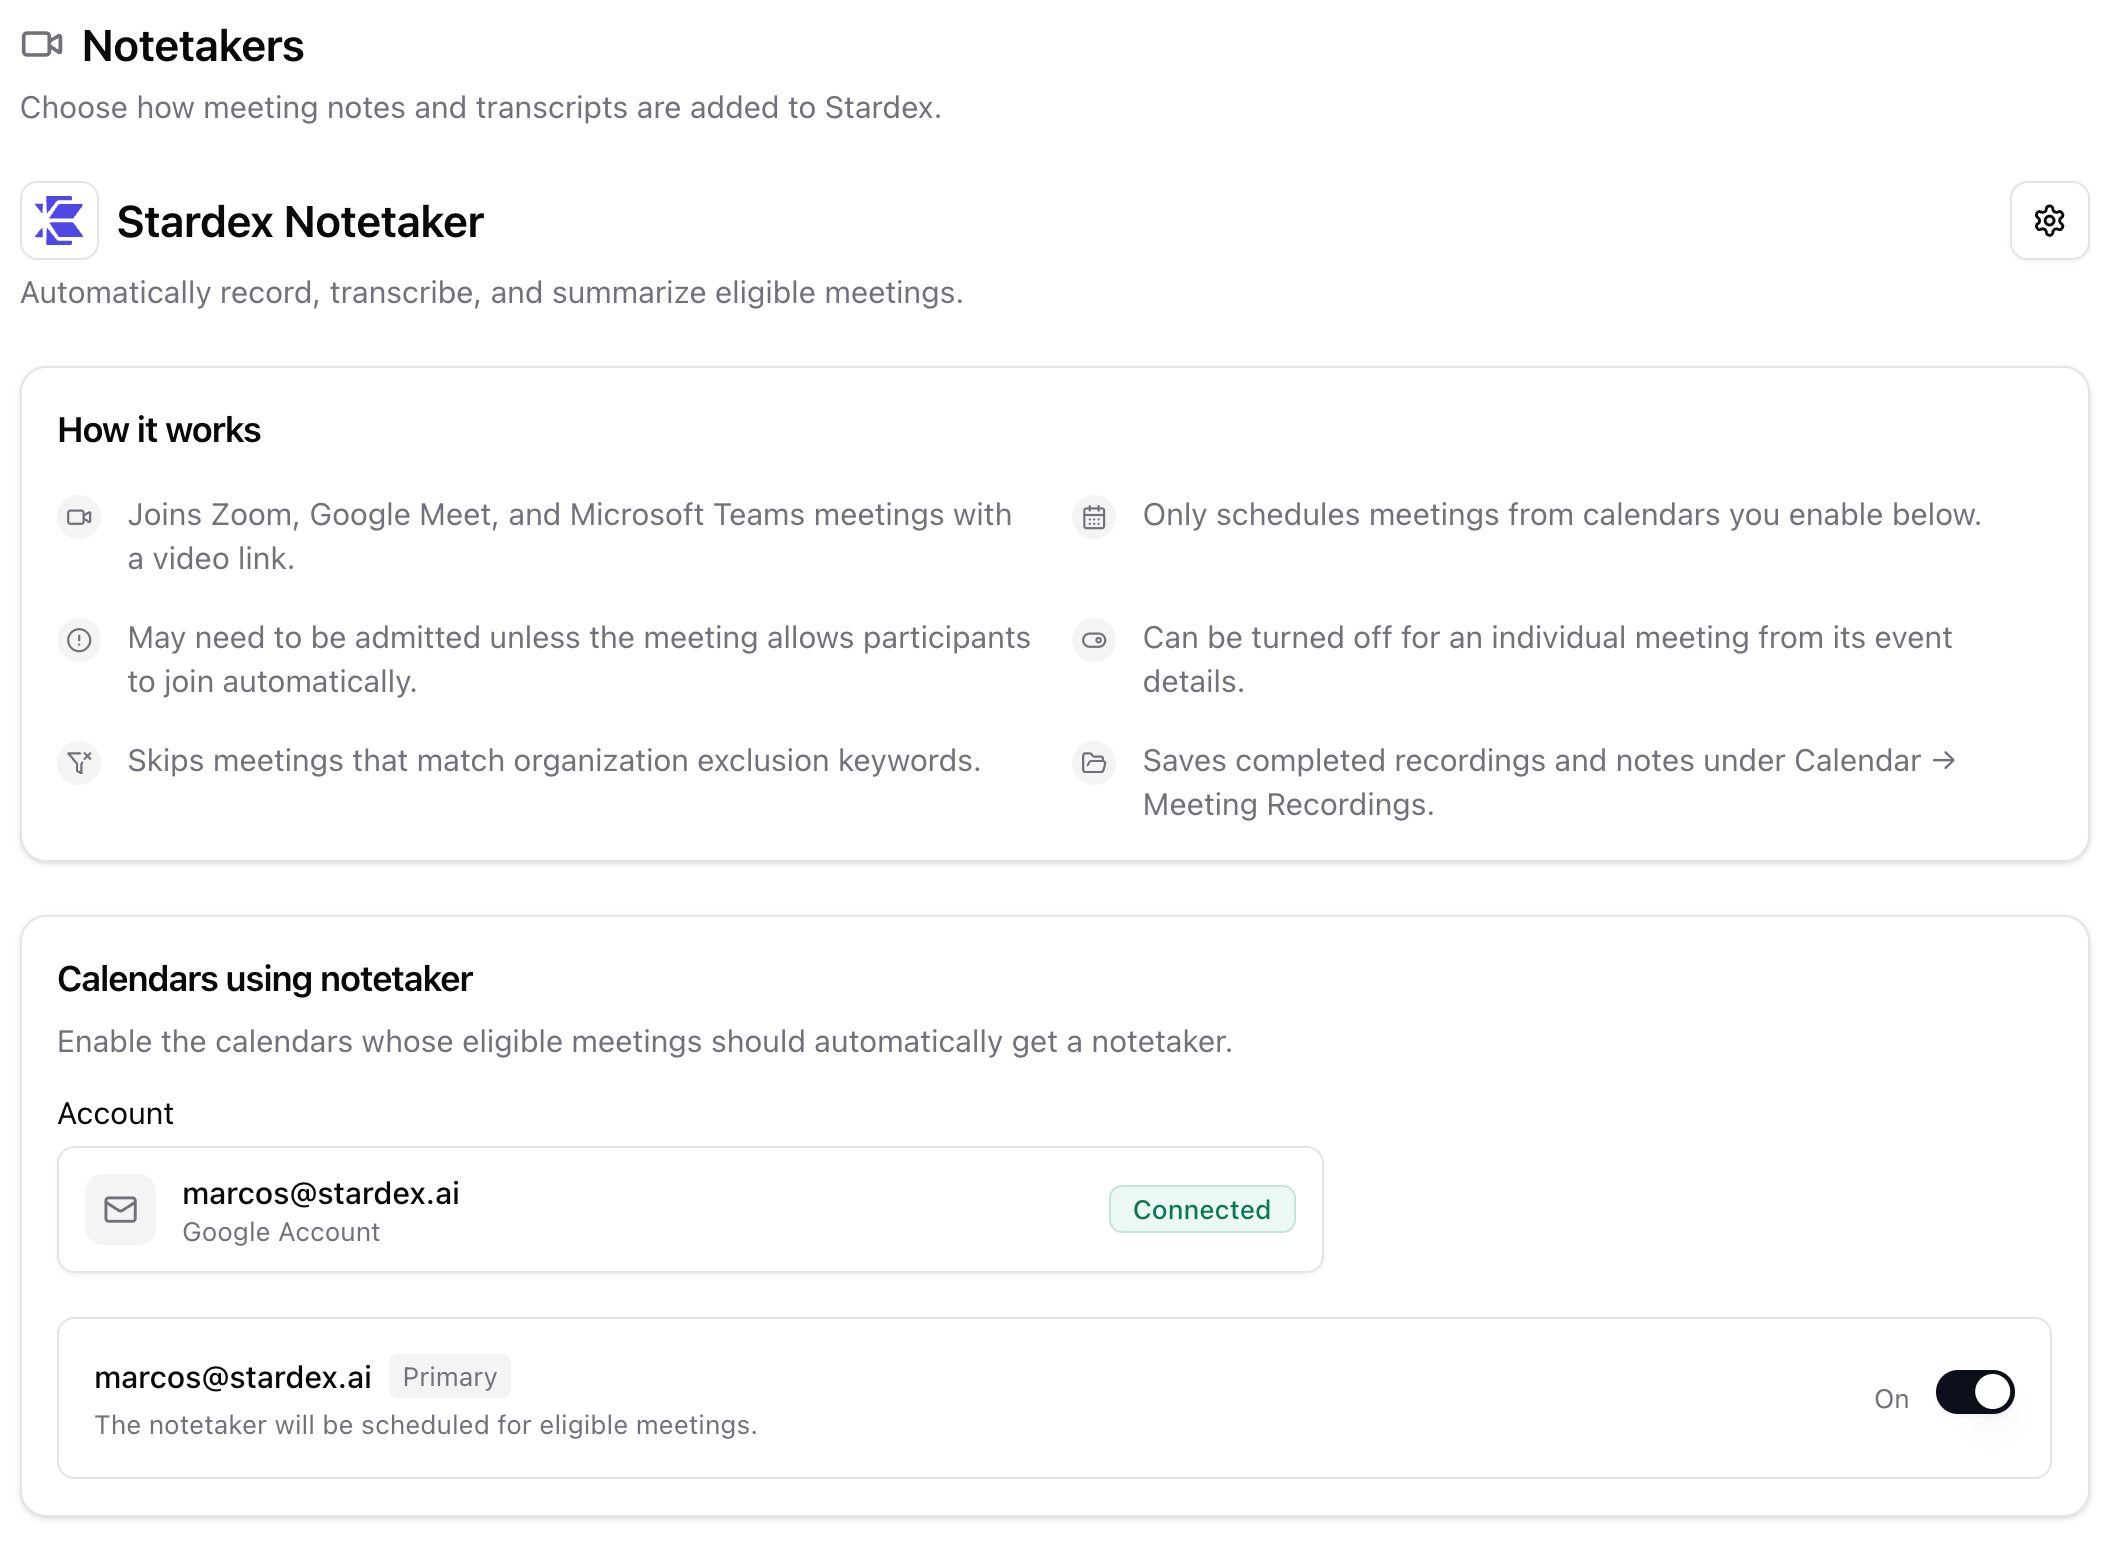Image resolution: width=2118 pixels, height=1544 pixels.
Task: Click "Skips meetings that match" text
Action: (554, 761)
